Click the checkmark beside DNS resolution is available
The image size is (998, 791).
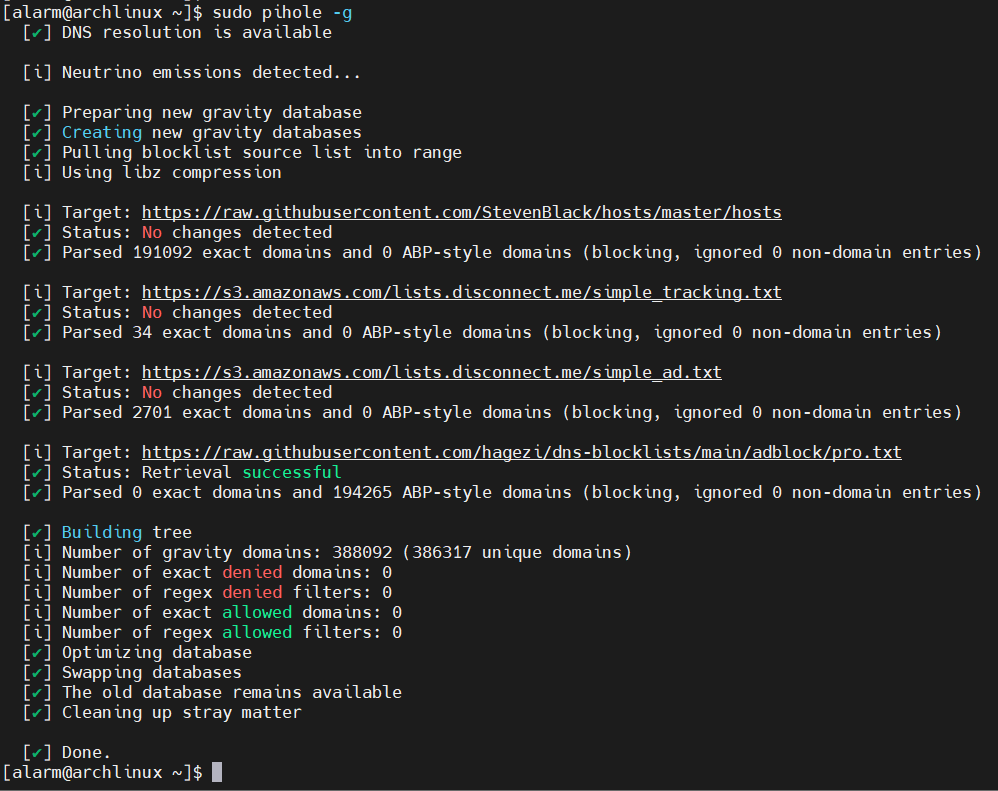[x=37, y=32]
